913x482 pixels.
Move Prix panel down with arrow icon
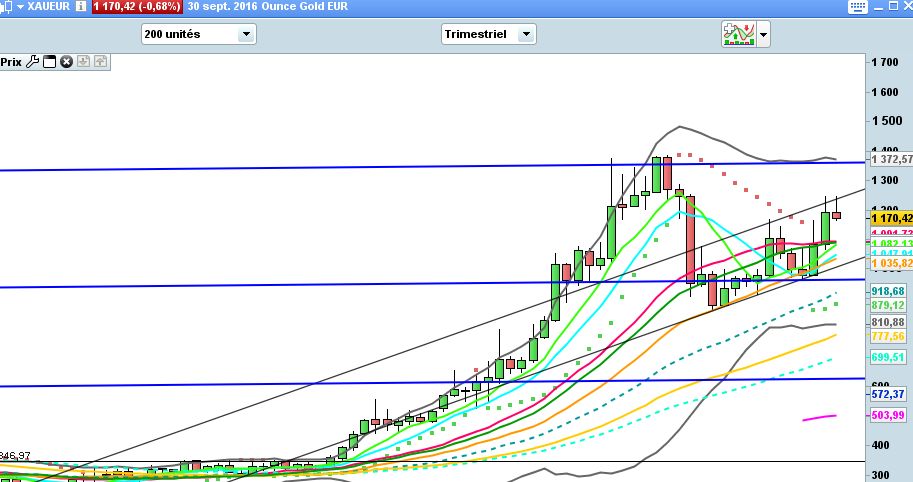(x=83, y=61)
